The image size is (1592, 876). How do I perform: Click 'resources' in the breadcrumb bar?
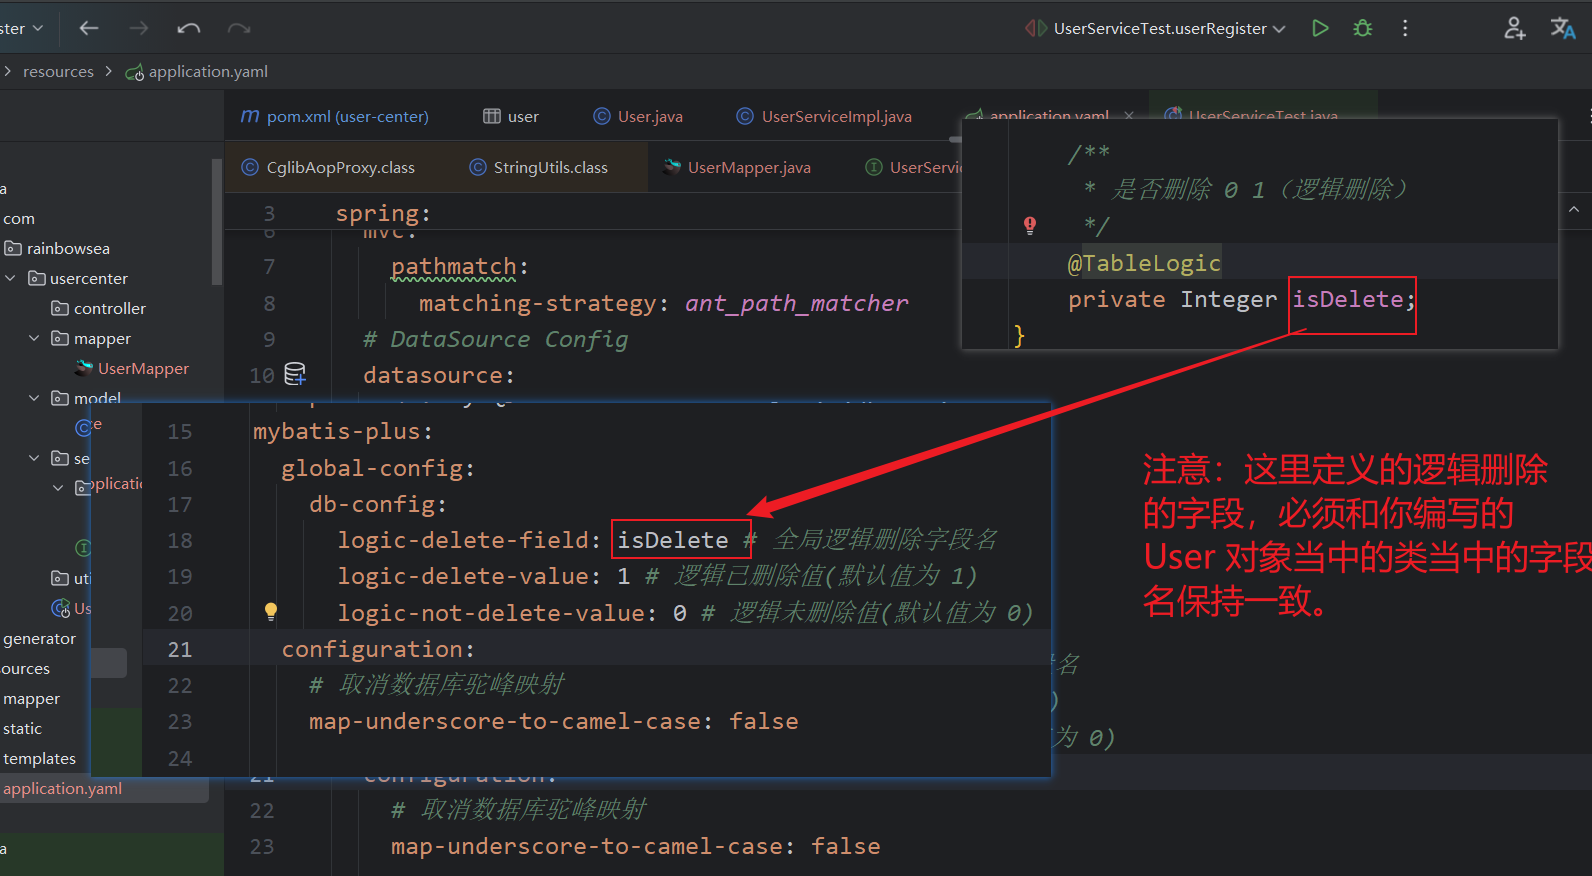coord(58,71)
